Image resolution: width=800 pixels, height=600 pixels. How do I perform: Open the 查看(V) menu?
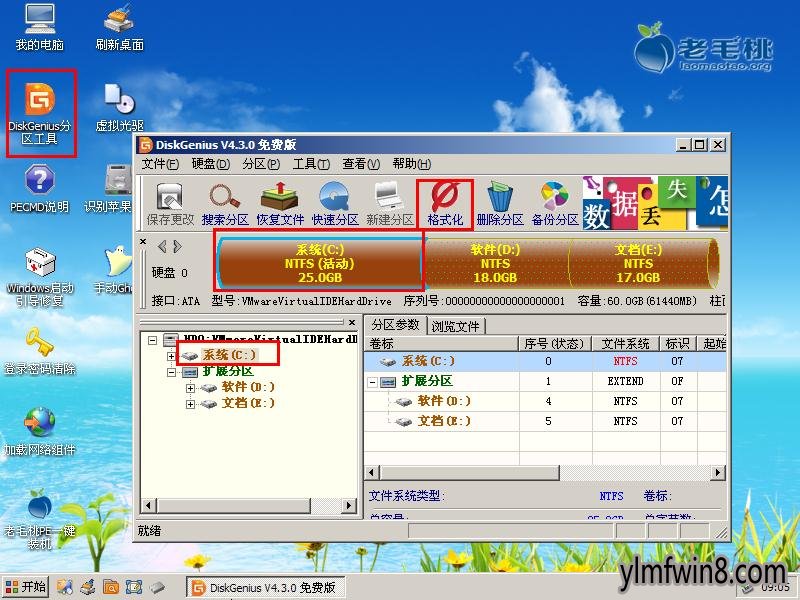pyautogui.click(x=361, y=164)
